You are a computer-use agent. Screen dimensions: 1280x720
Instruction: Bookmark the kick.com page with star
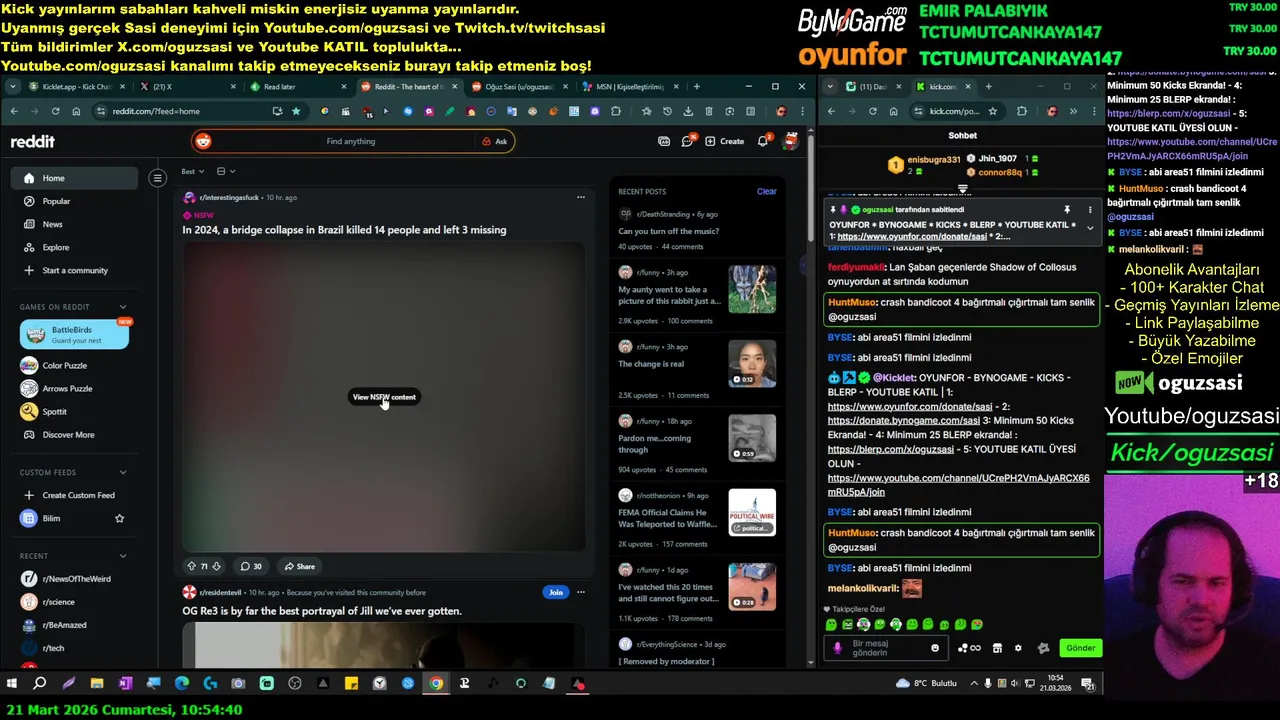click(992, 111)
